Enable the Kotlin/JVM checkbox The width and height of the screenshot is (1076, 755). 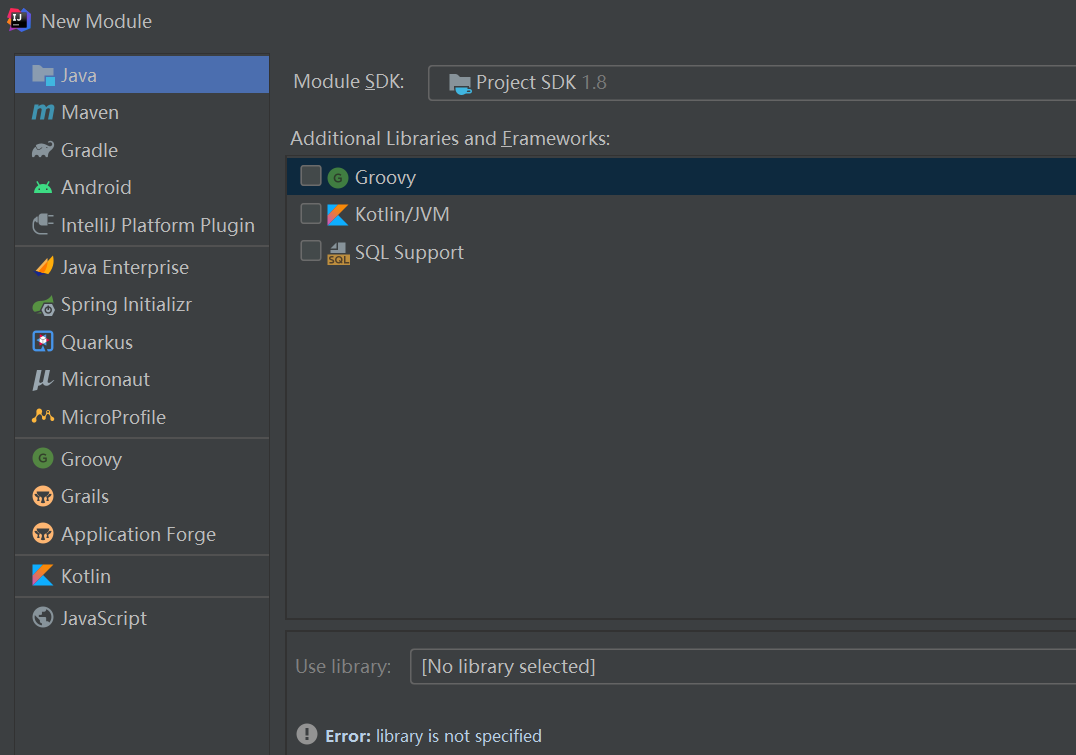(x=311, y=213)
